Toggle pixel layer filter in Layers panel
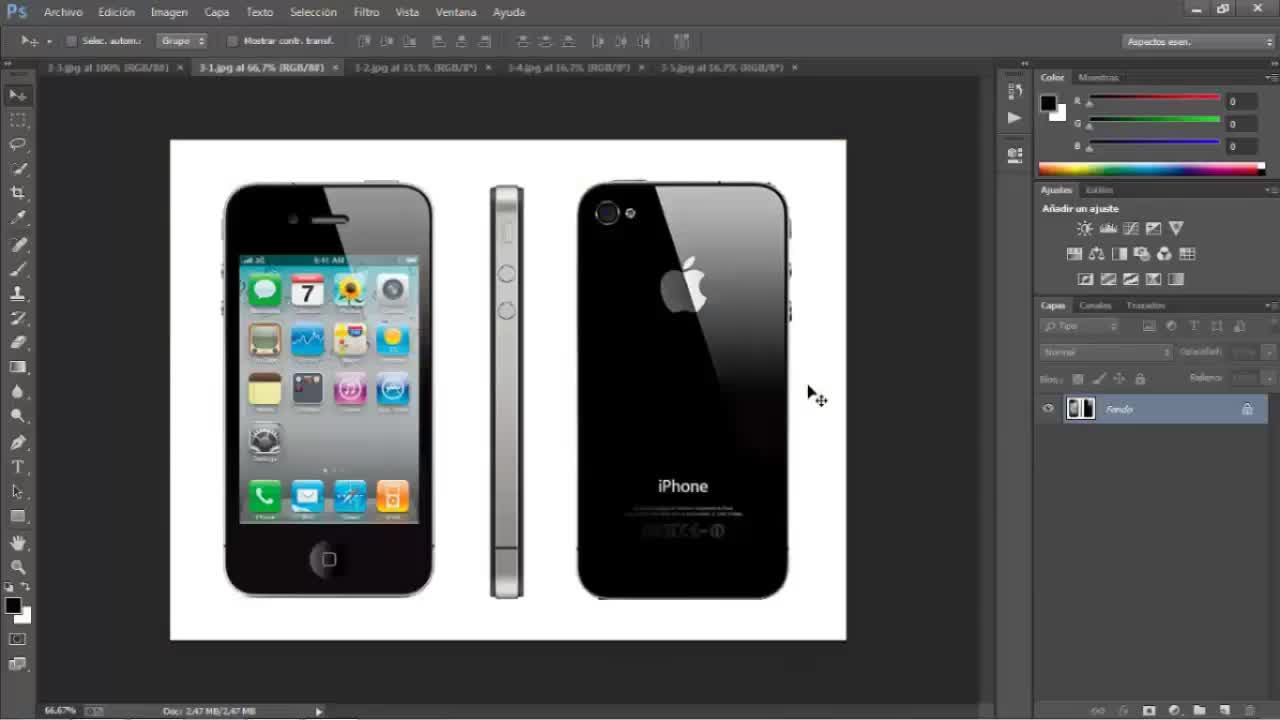The image size is (1280, 720). tap(1149, 326)
